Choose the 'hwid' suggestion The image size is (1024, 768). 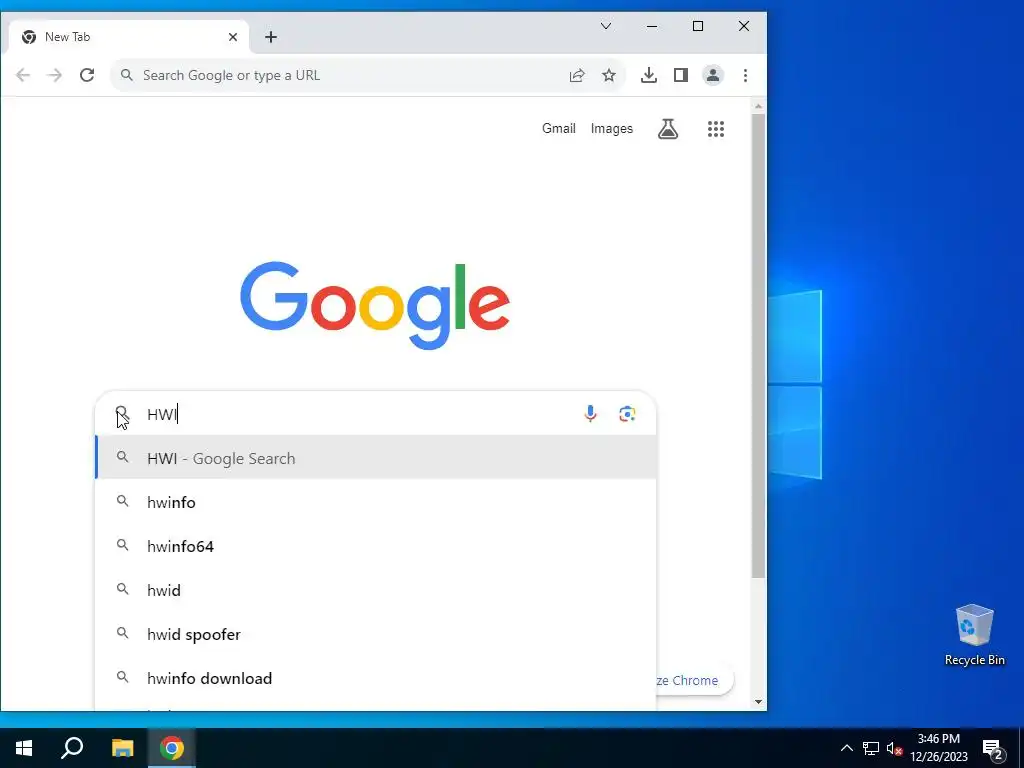(376, 590)
